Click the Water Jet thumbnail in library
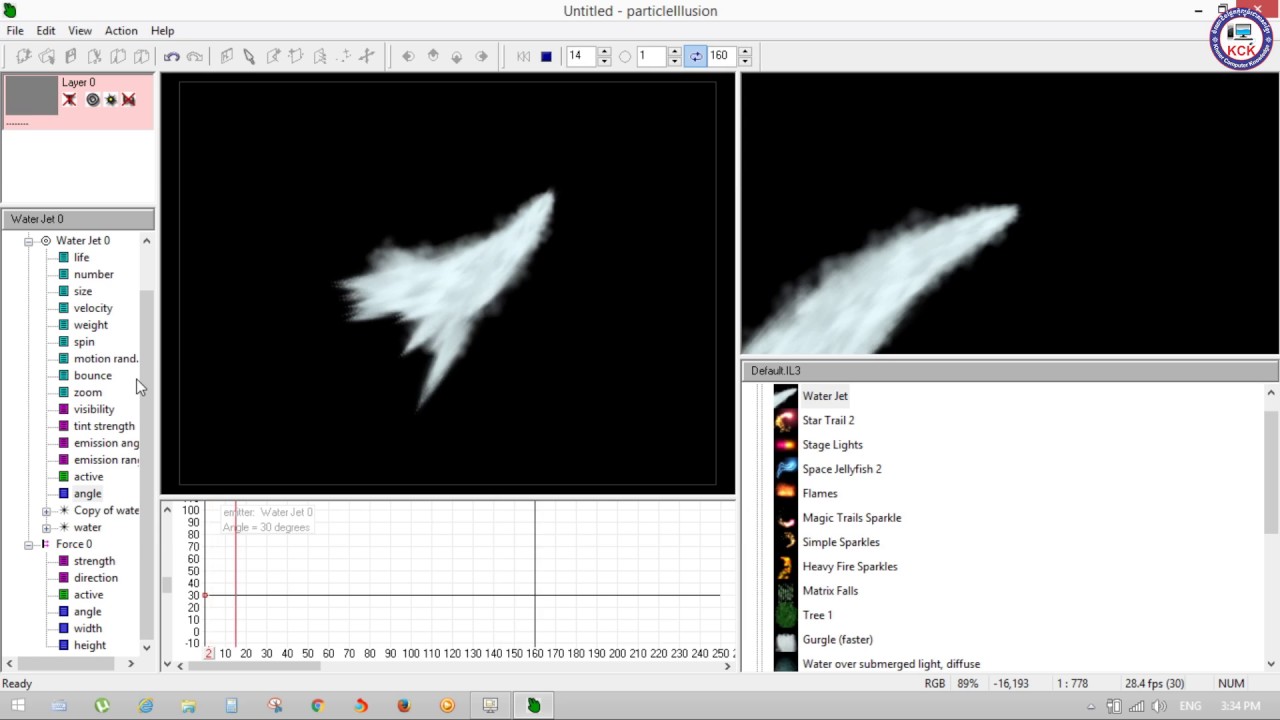The width and height of the screenshot is (1280, 720). [x=785, y=396]
